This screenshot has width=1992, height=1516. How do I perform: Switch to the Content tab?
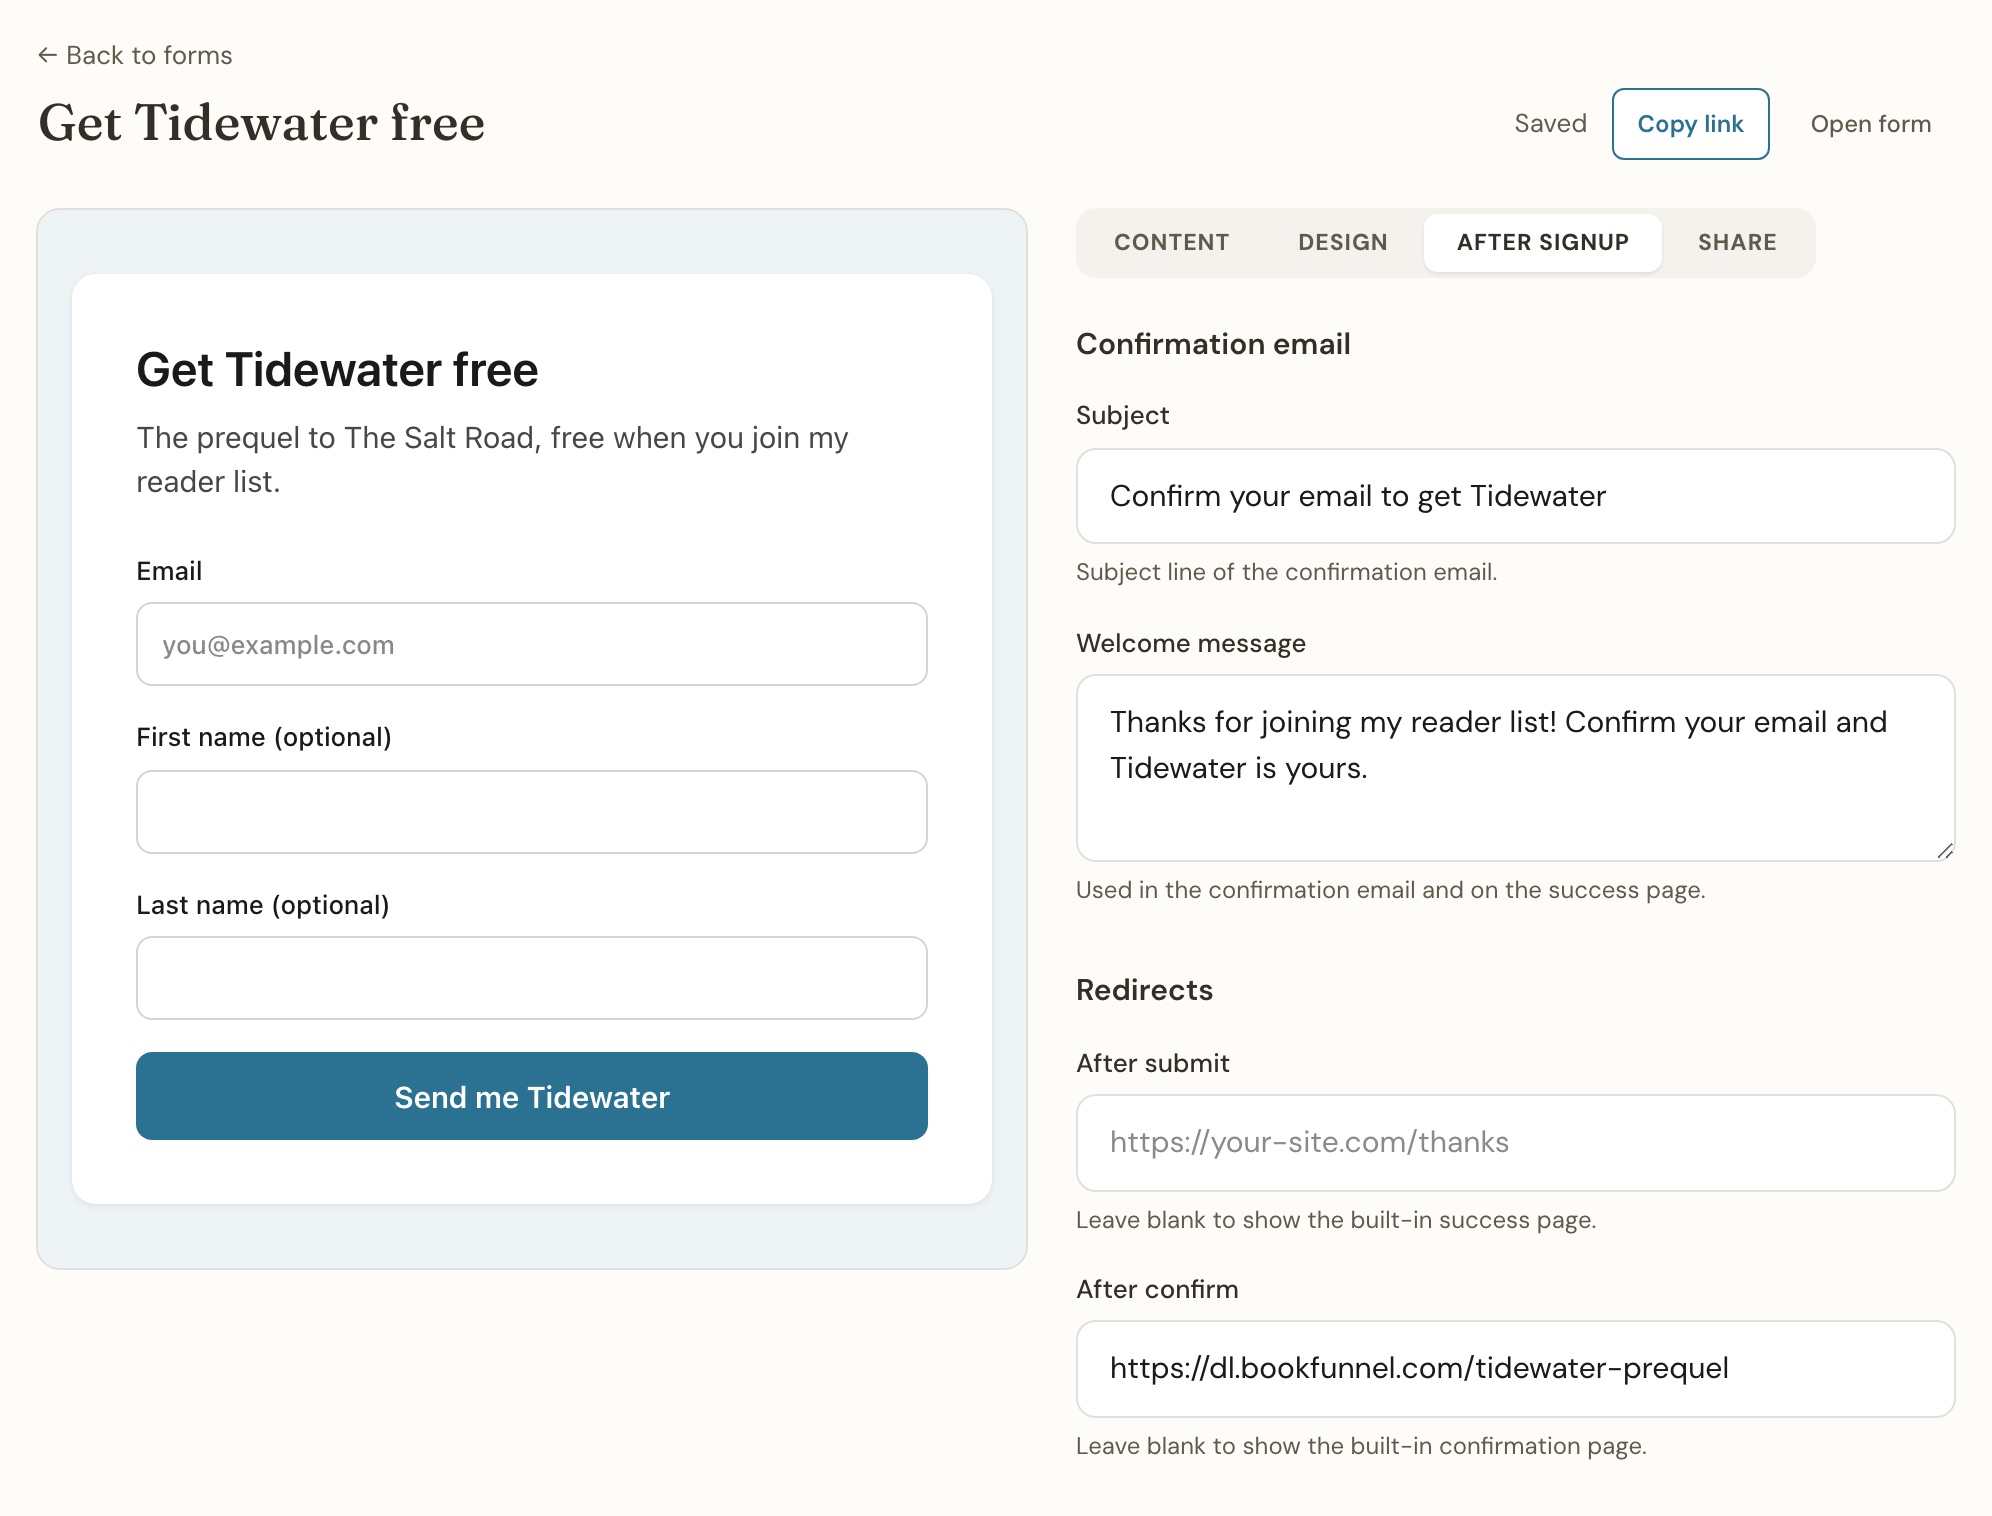pos(1171,242)
